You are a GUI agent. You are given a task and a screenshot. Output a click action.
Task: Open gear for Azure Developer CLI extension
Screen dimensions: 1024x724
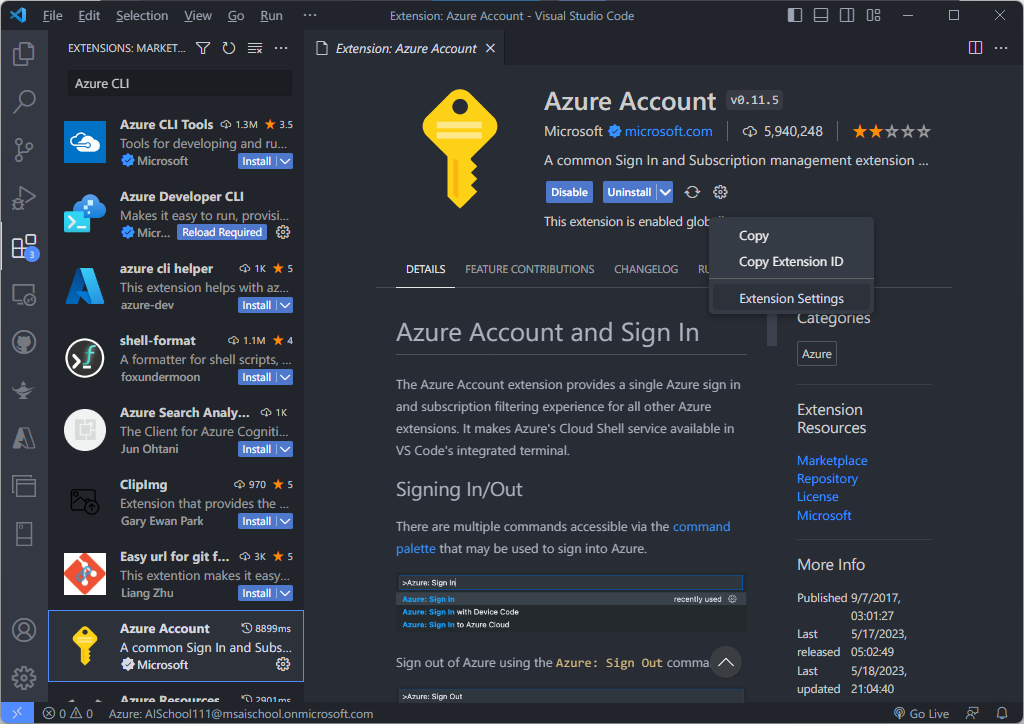(x=283, y=232)
